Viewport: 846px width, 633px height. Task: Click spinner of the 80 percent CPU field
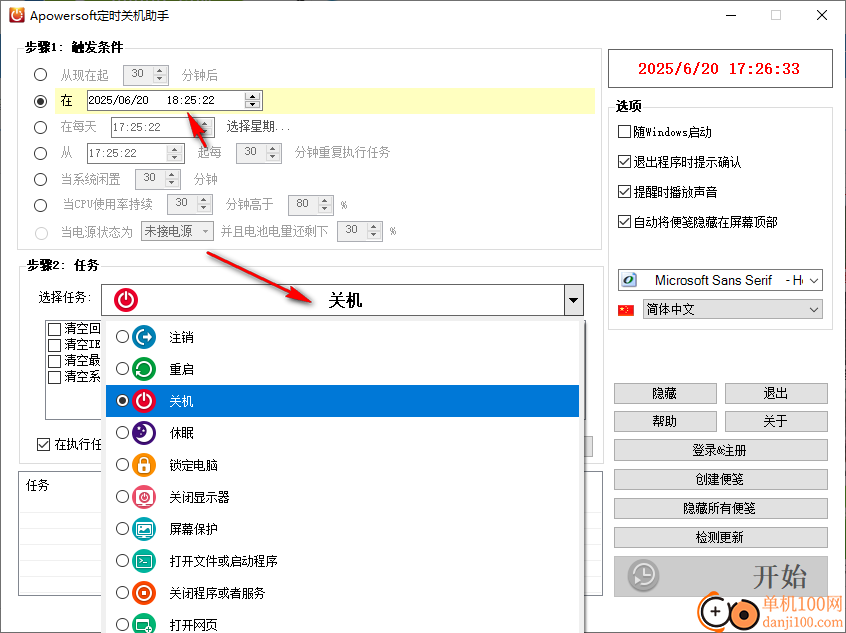(325, 205)
